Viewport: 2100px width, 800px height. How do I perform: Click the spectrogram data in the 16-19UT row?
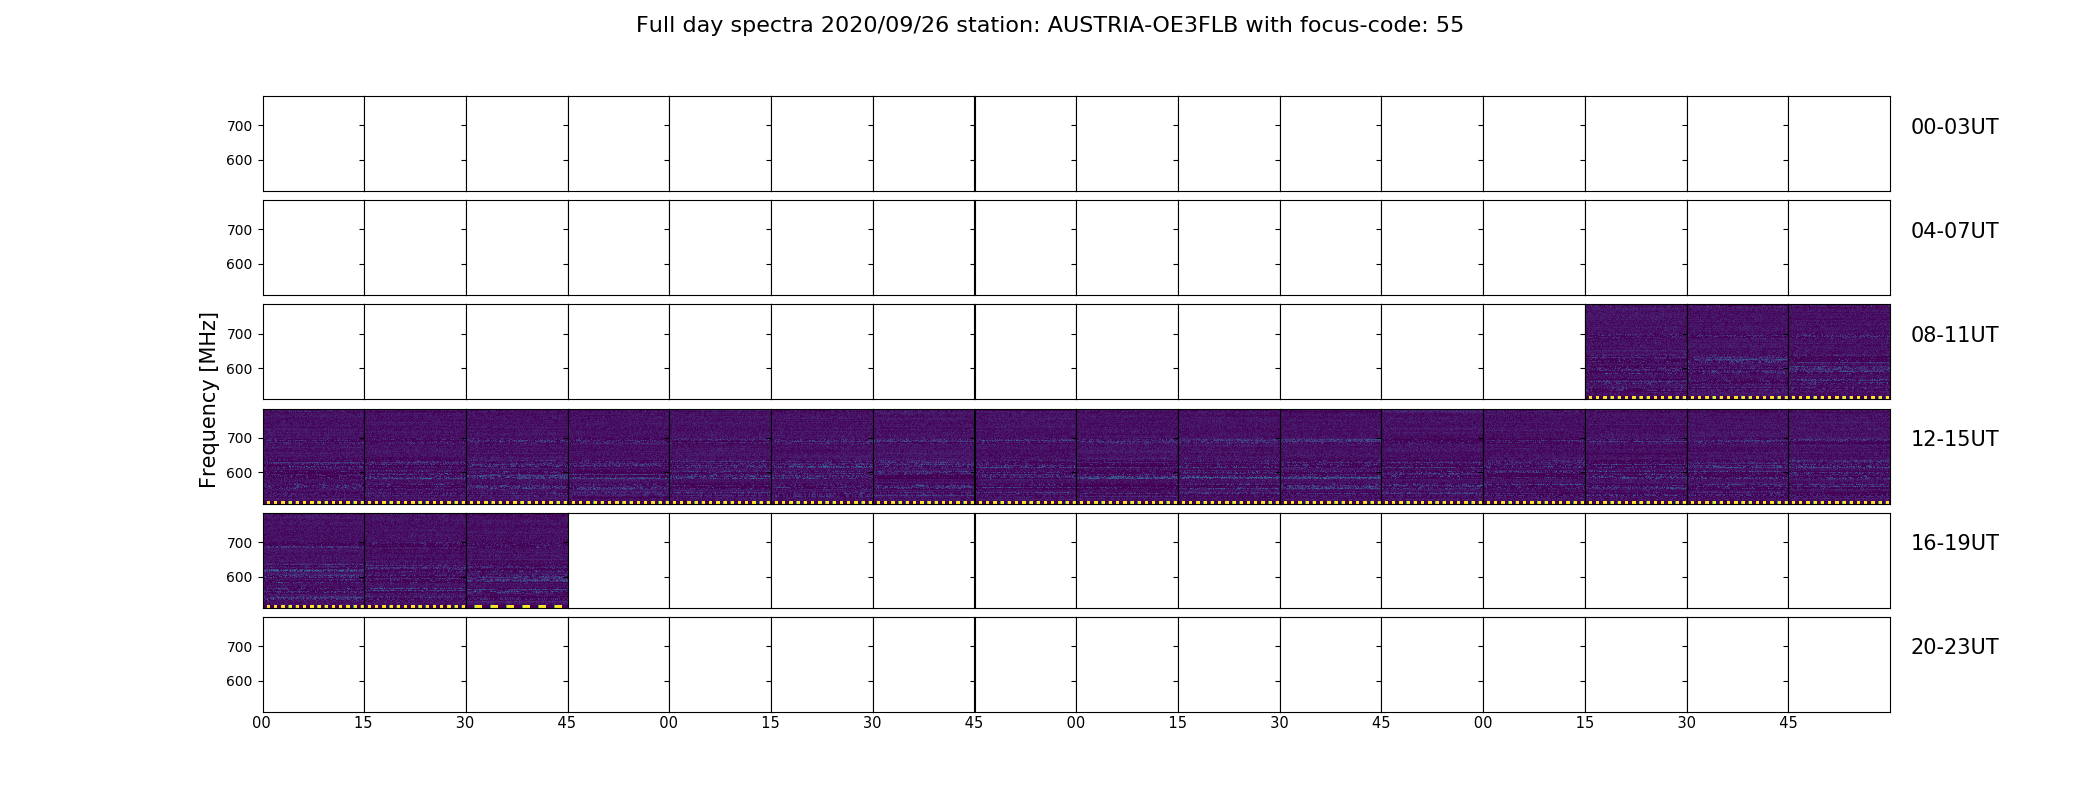click(x=415, y=561)
